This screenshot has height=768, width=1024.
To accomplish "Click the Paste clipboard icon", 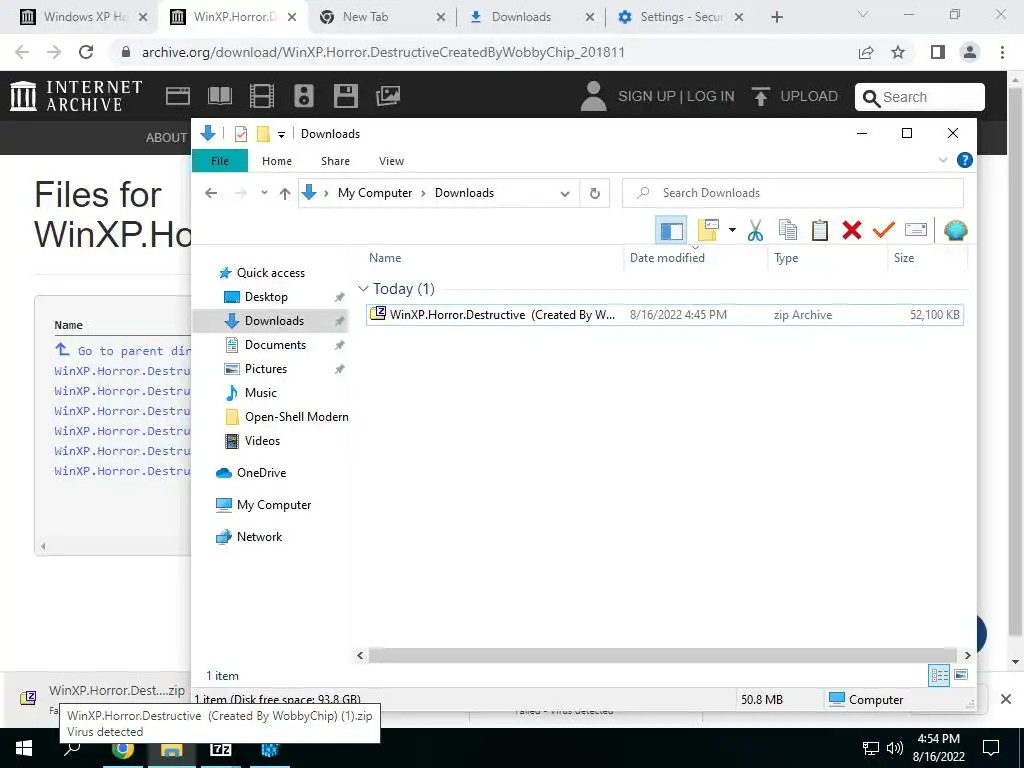I will 820,230.
